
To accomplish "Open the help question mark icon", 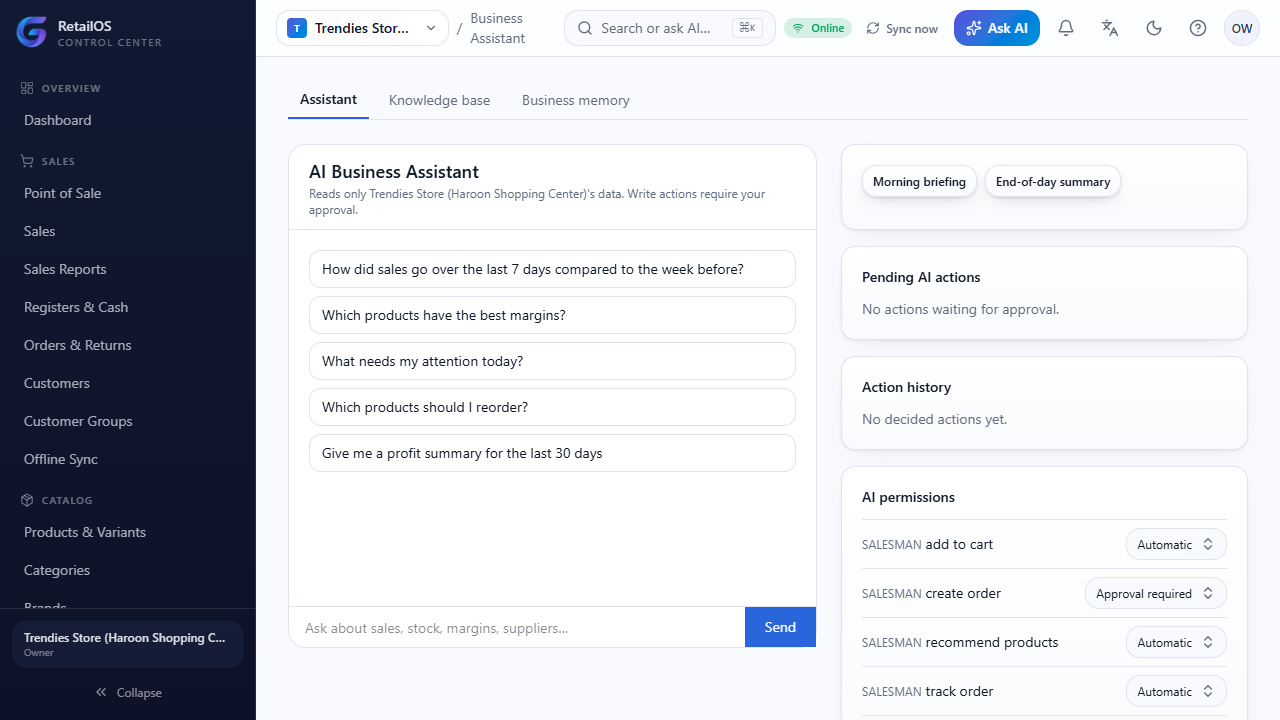I will (1198, 28).
